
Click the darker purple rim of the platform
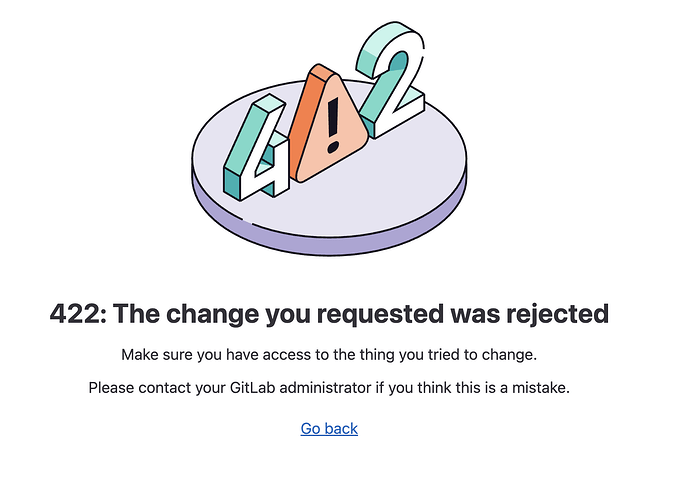pyautogui.click(x=329, y=242)
